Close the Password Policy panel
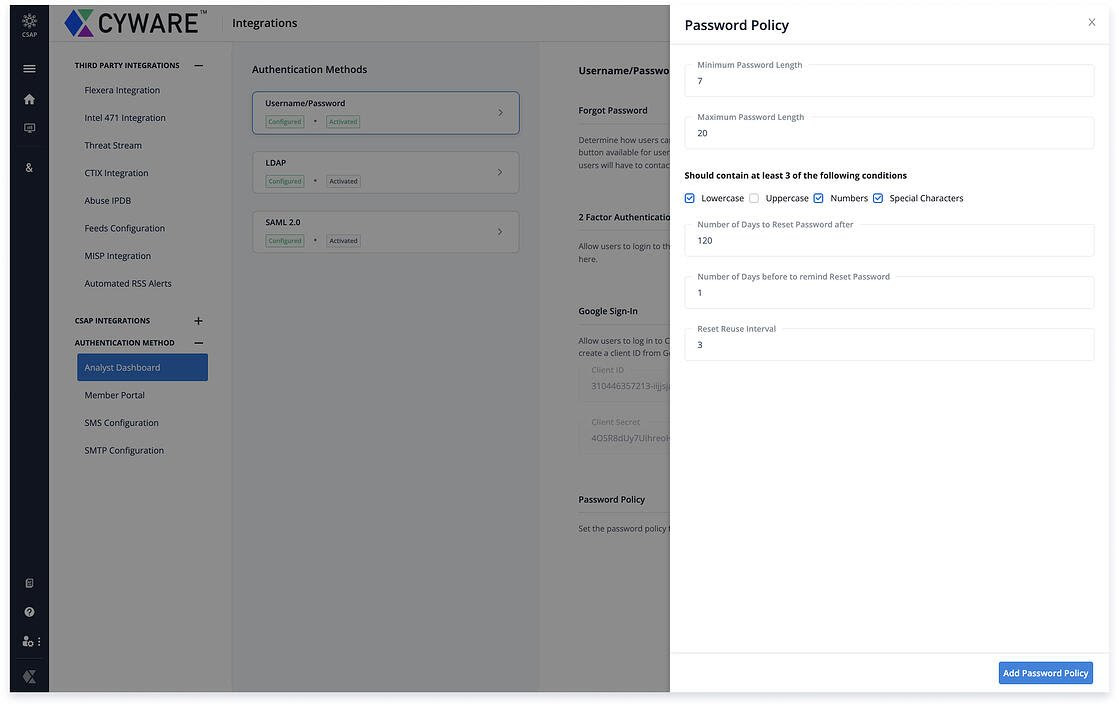 tap(1091, 23)
